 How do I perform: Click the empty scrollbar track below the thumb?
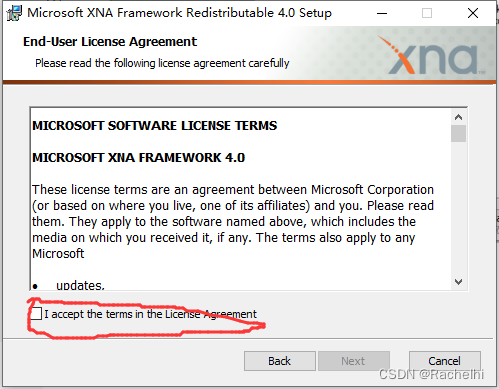(x=459, y=208)
